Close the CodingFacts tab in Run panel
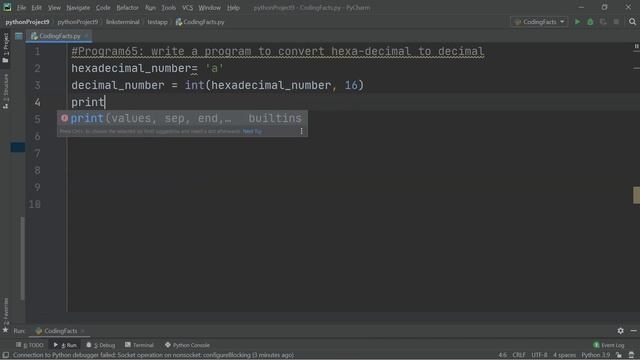The width and height of the screenshot is (640, 360). (x=83, y=331)
